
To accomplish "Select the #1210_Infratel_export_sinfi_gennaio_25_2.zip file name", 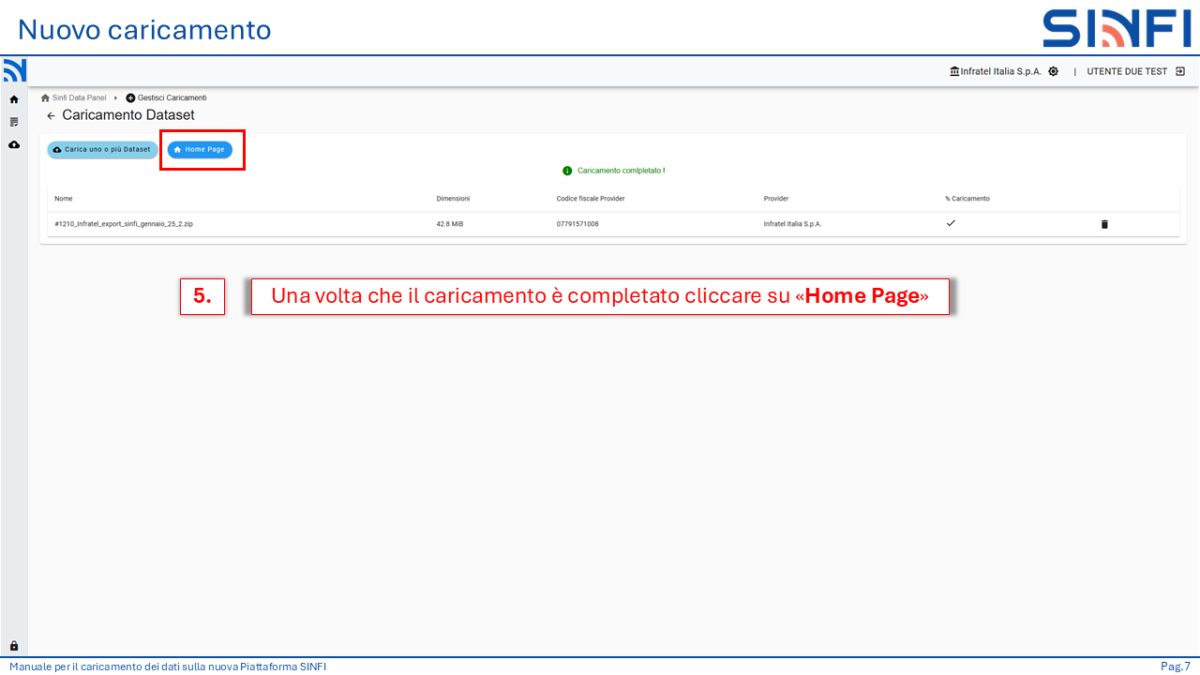I will pos(124,224).
